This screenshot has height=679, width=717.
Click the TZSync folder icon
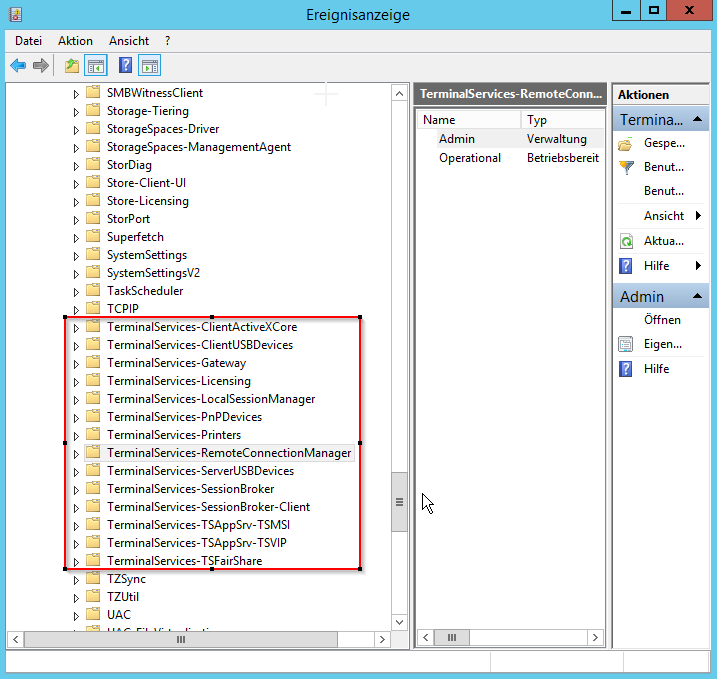coord(93,578)
